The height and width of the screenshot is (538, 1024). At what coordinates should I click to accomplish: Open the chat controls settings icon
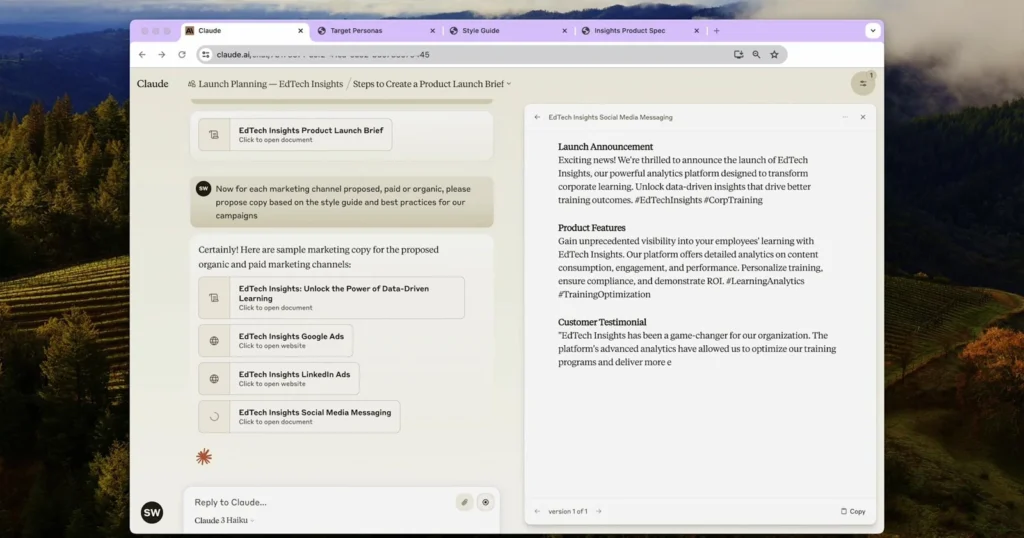tap(862, 83)
